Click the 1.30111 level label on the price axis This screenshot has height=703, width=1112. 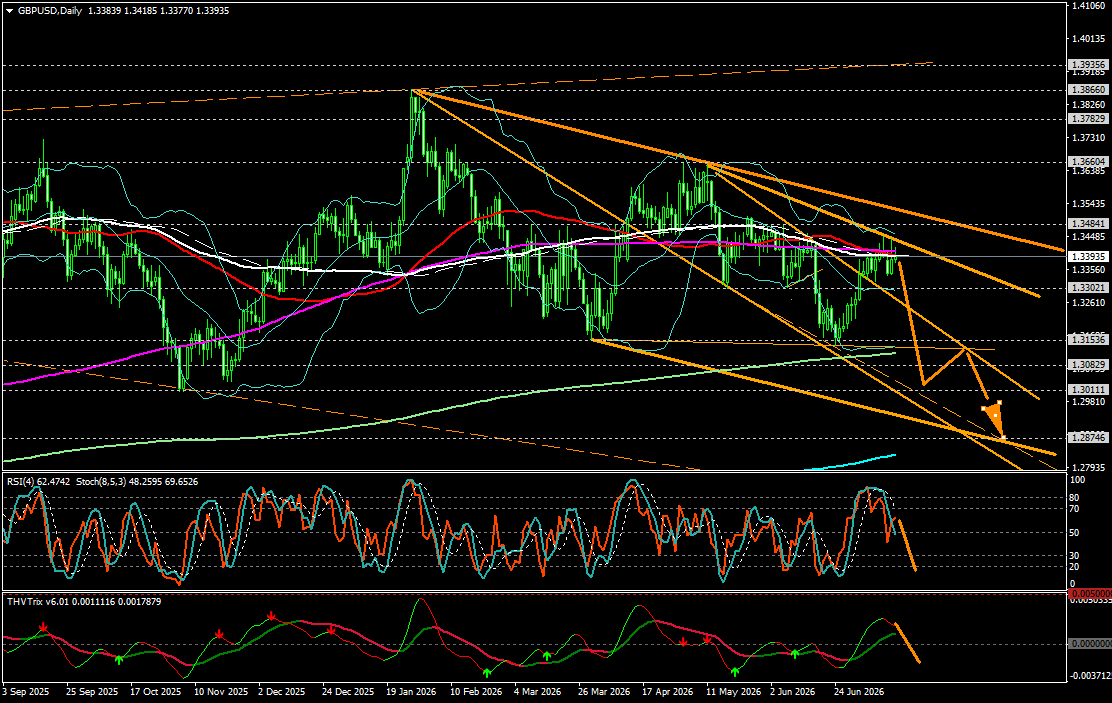point(1089,390)
